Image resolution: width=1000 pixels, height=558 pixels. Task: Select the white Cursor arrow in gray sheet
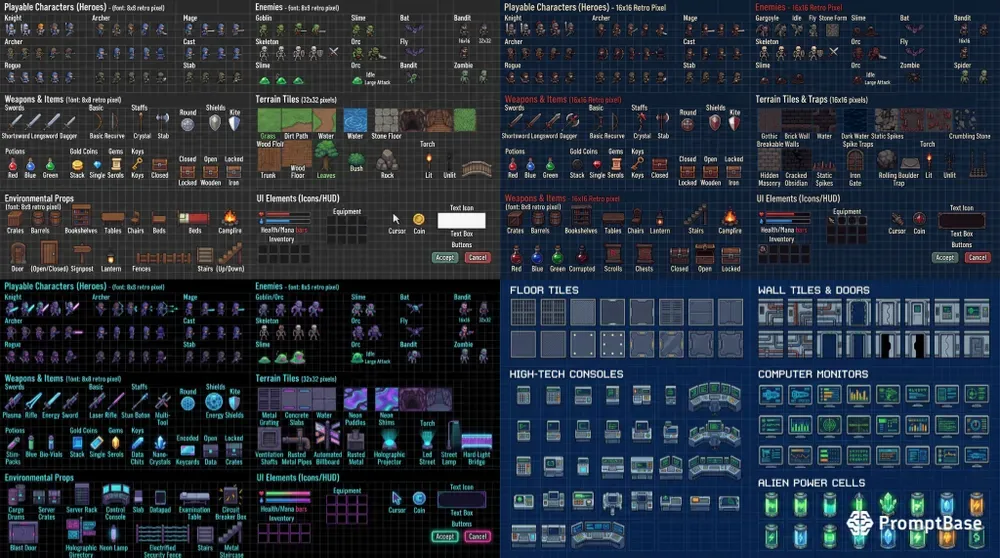396,219
